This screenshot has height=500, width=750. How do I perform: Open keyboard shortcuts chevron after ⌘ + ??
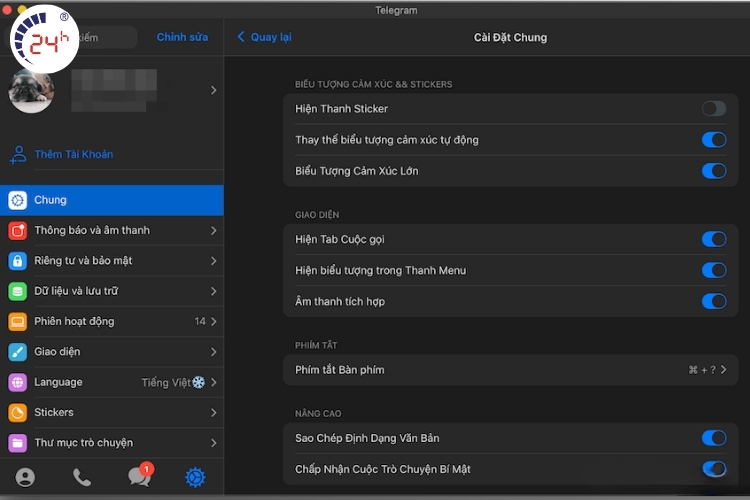click(724, 369)
